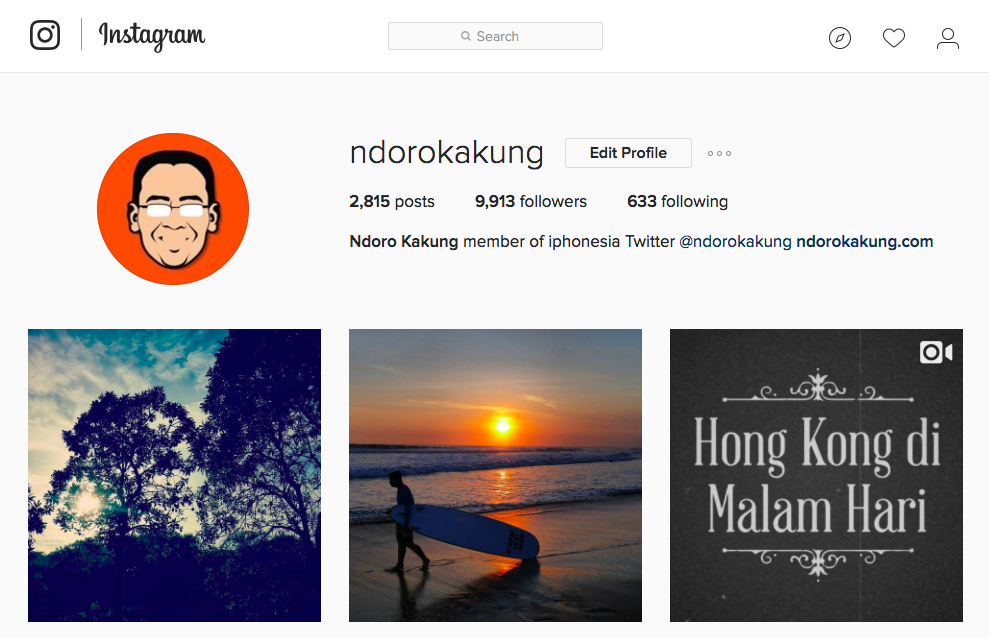Go to profile via person icon
Image resolution: width=989 pixels, height=638 pixels.
pos(947,38)
